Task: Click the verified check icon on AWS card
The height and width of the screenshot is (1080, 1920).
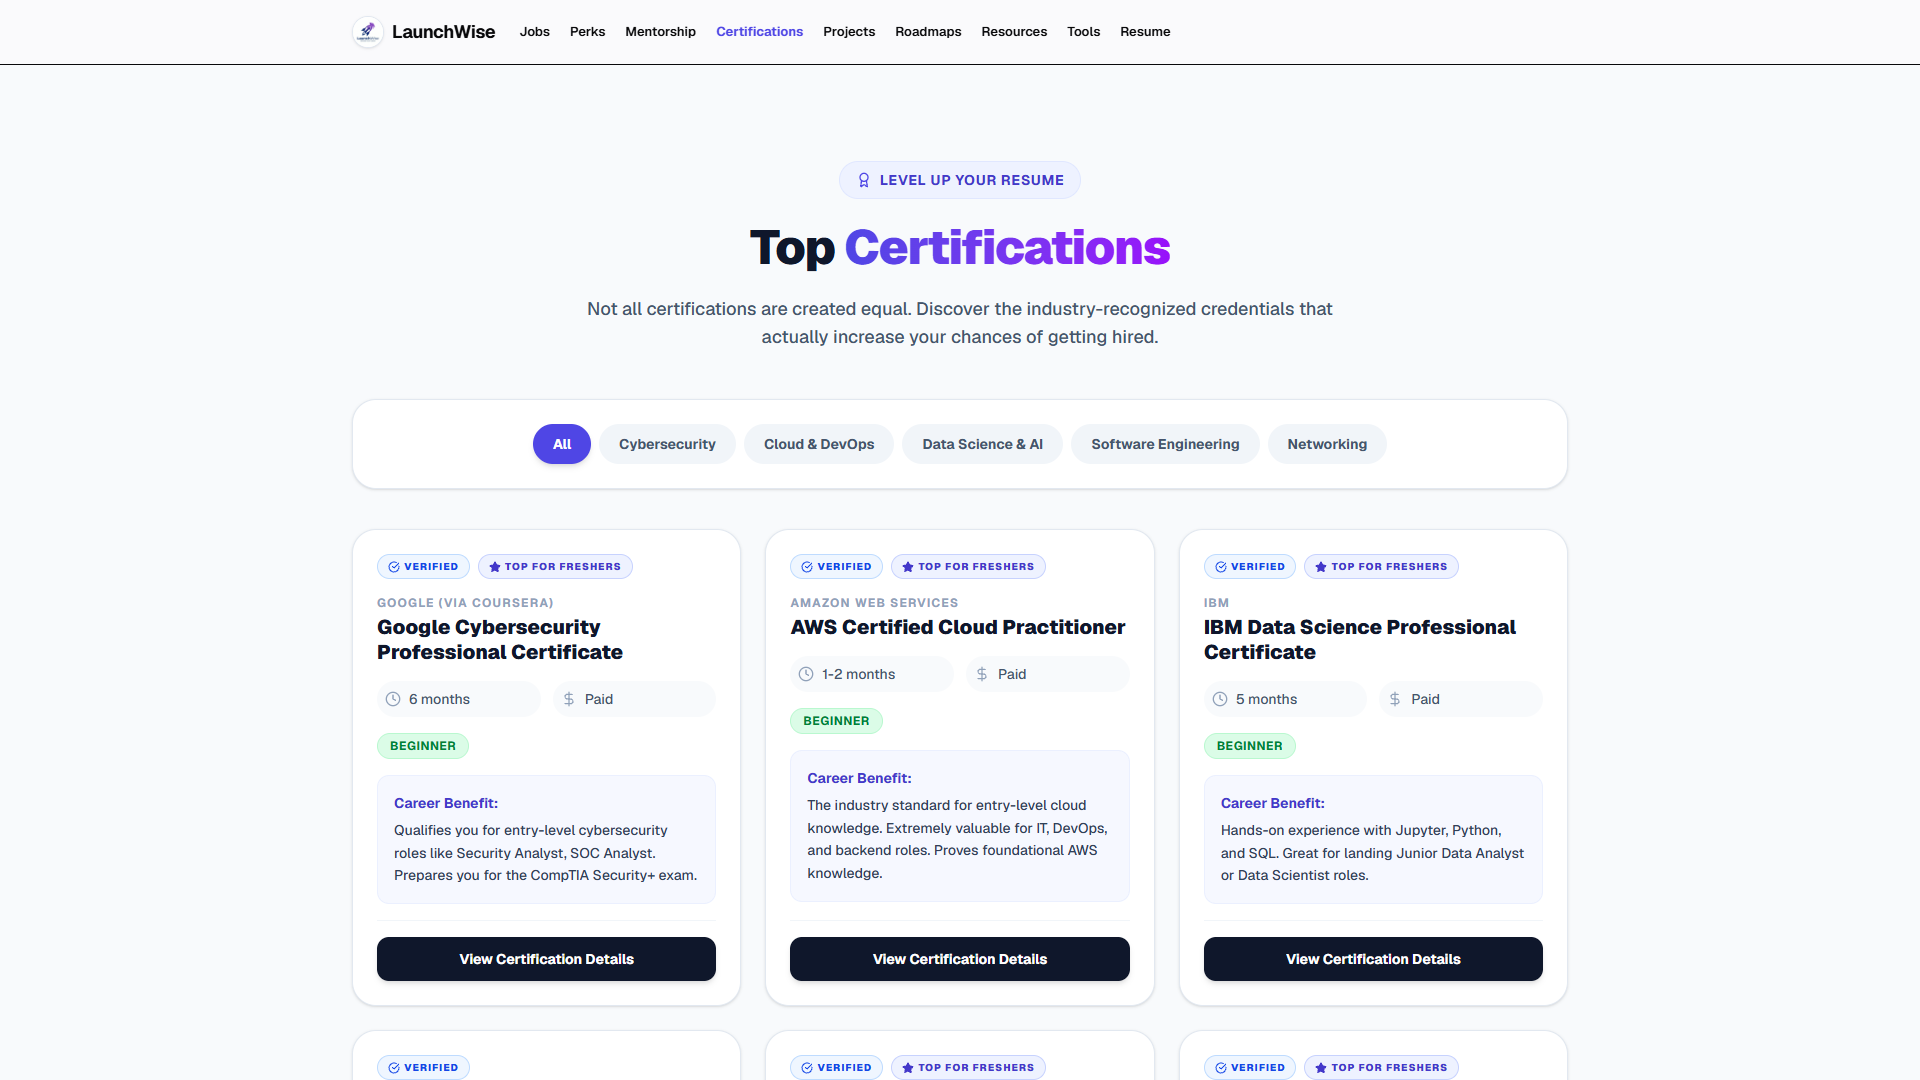Action: tap(807, 567)
